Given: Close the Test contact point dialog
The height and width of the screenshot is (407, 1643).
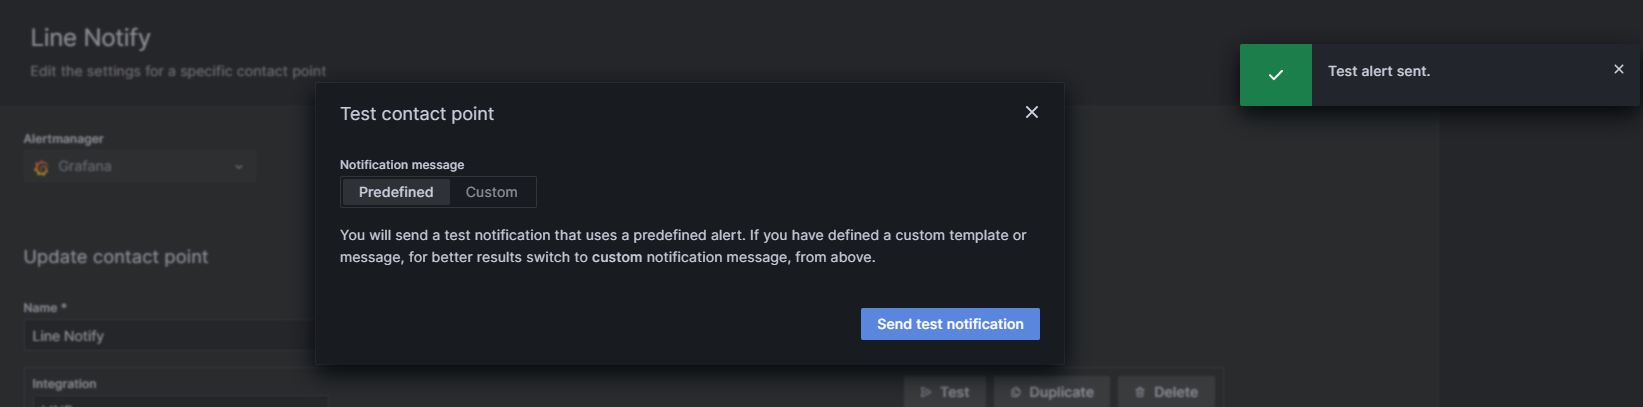Looking at the screenshot, I should click(x=1032, y=112).
